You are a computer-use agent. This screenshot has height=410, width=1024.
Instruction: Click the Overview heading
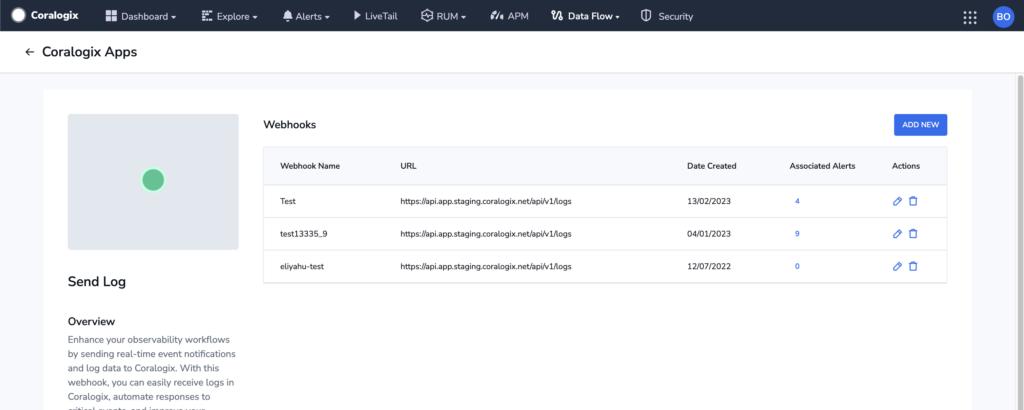point(91,322)
